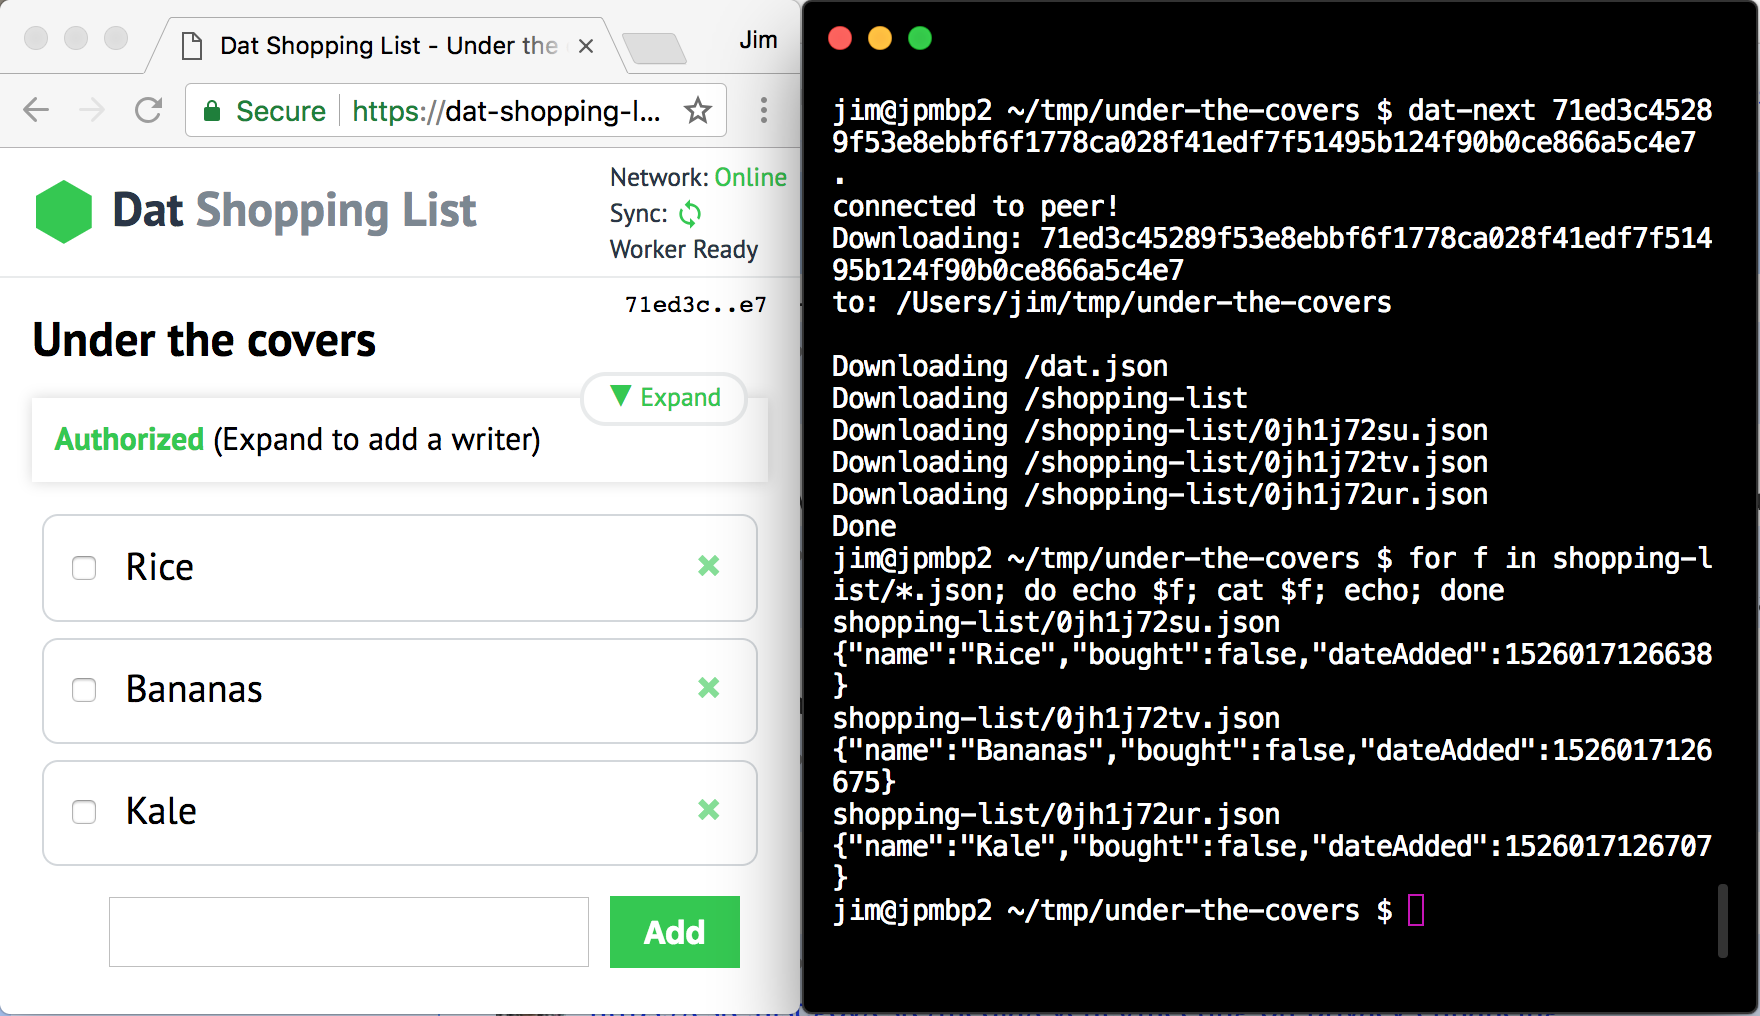
Task: Click the red close button on terminal
Action: point(840,38)
